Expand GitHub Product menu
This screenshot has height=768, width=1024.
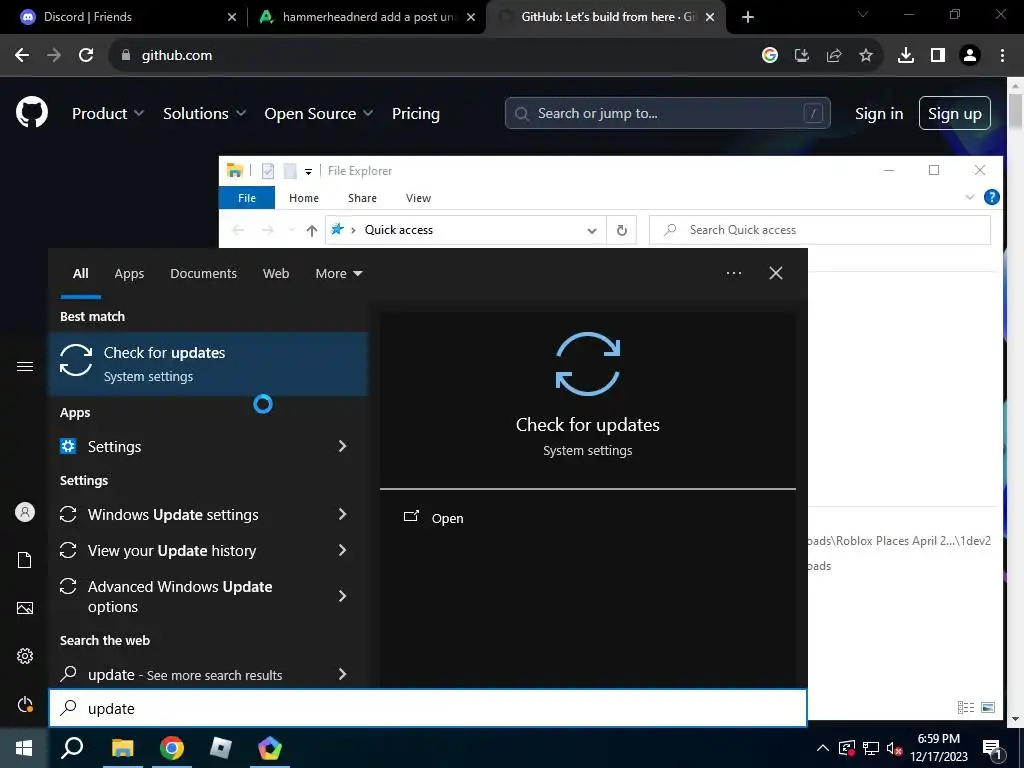click(108, 114)
